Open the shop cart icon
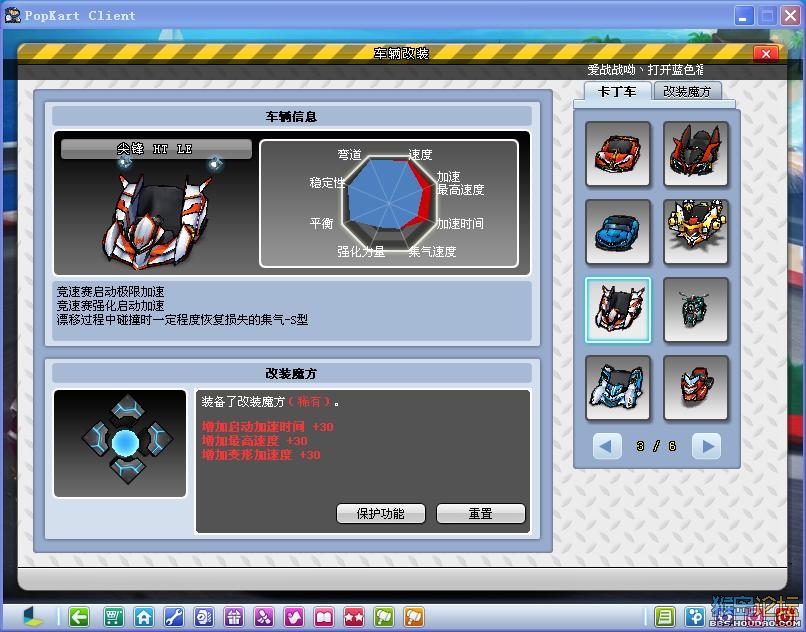 (113, 617)
